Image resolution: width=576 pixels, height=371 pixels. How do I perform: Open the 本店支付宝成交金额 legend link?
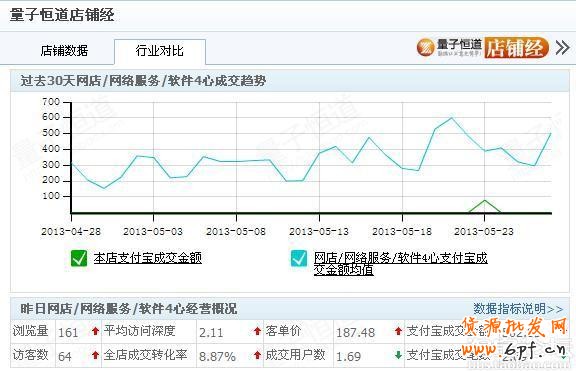click(x=148, y=258)
